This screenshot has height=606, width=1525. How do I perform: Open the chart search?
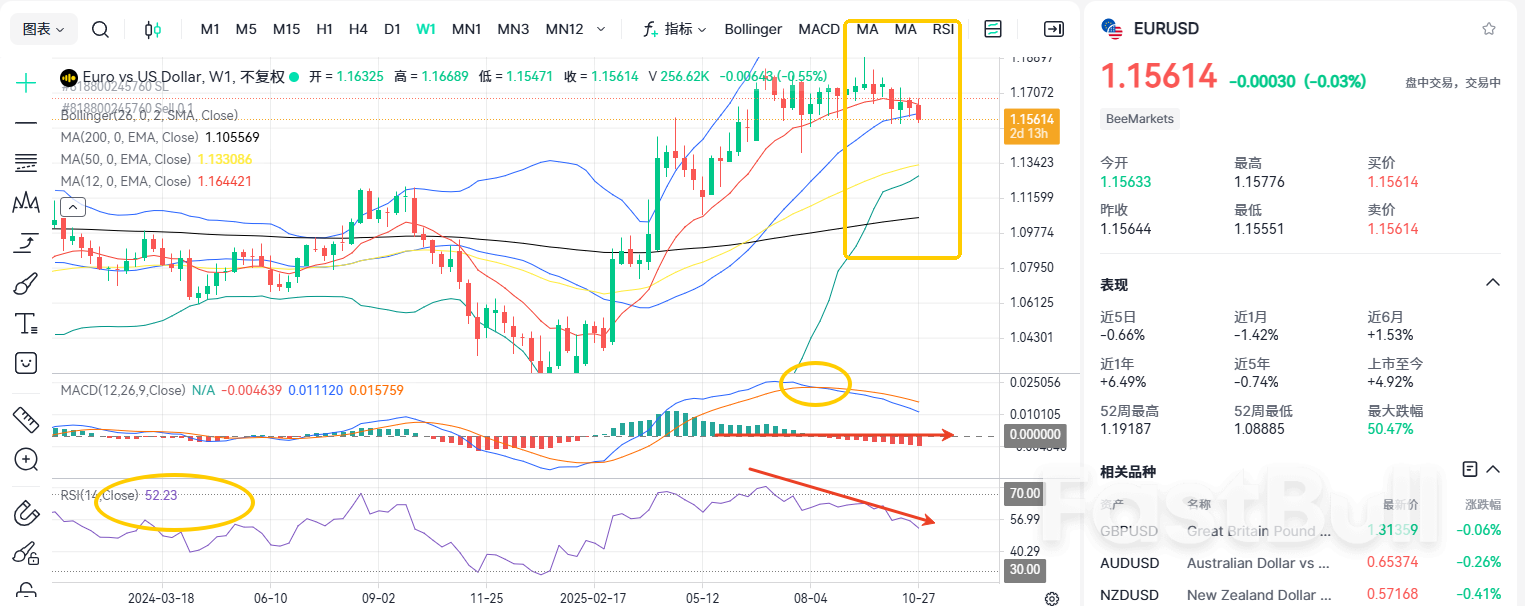[100, 29]
